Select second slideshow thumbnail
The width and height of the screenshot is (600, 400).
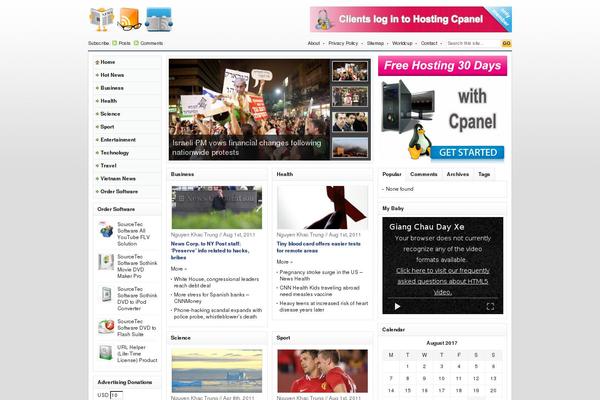click(350, 96)
